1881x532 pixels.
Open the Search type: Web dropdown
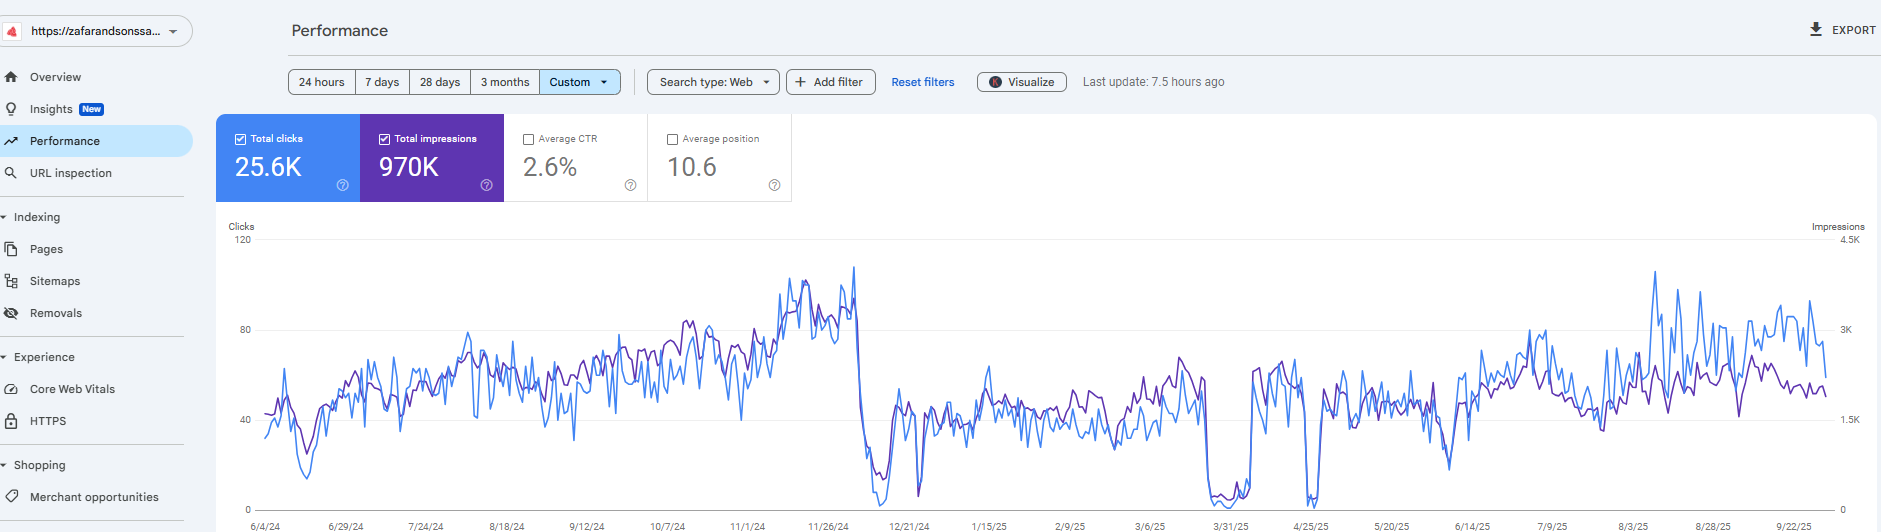714,82
